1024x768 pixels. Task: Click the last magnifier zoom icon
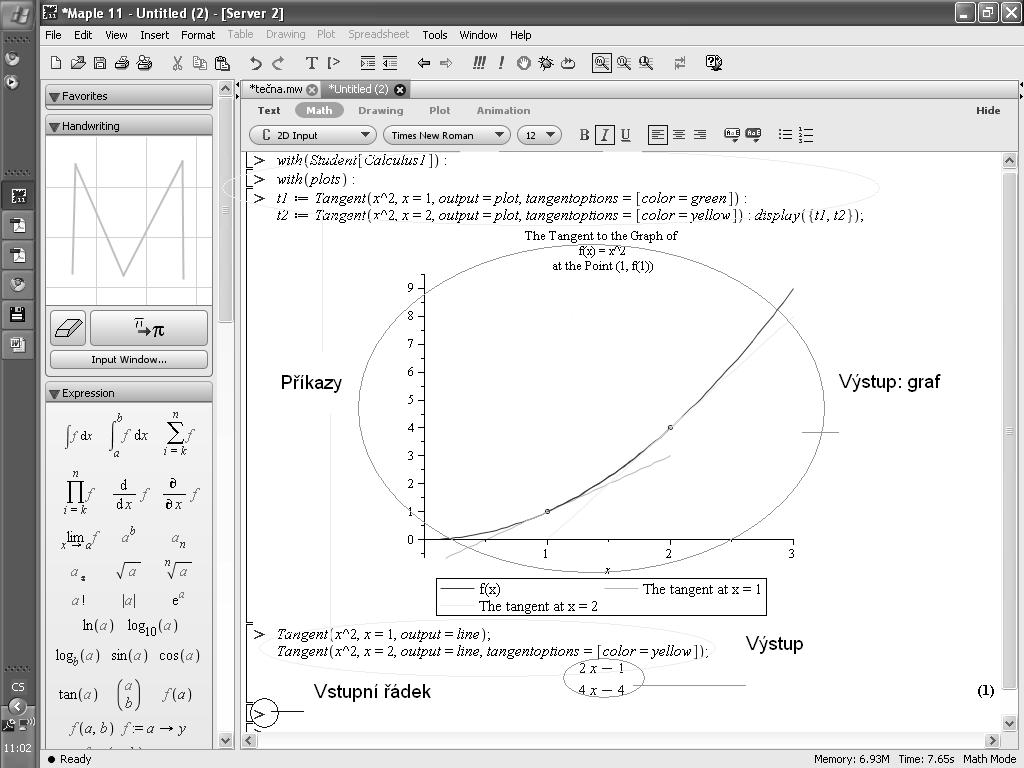(646, 63)
